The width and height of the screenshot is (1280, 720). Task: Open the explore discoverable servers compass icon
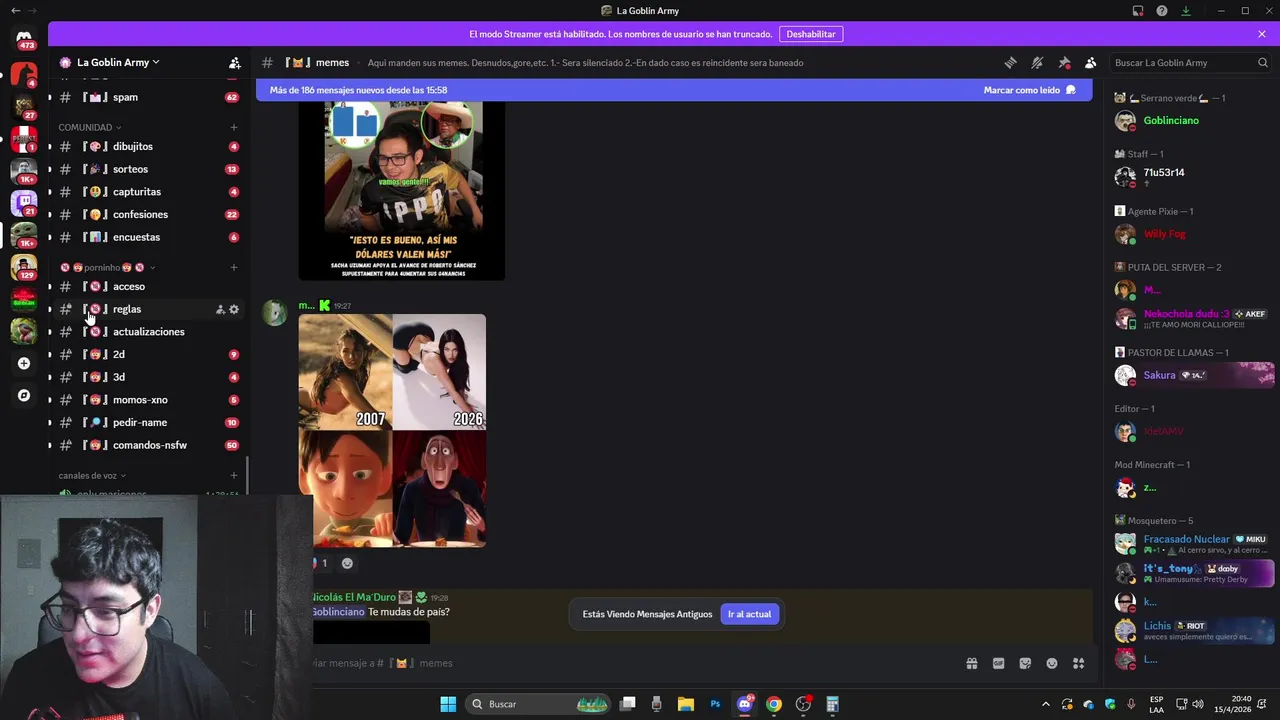click(24, 395)
